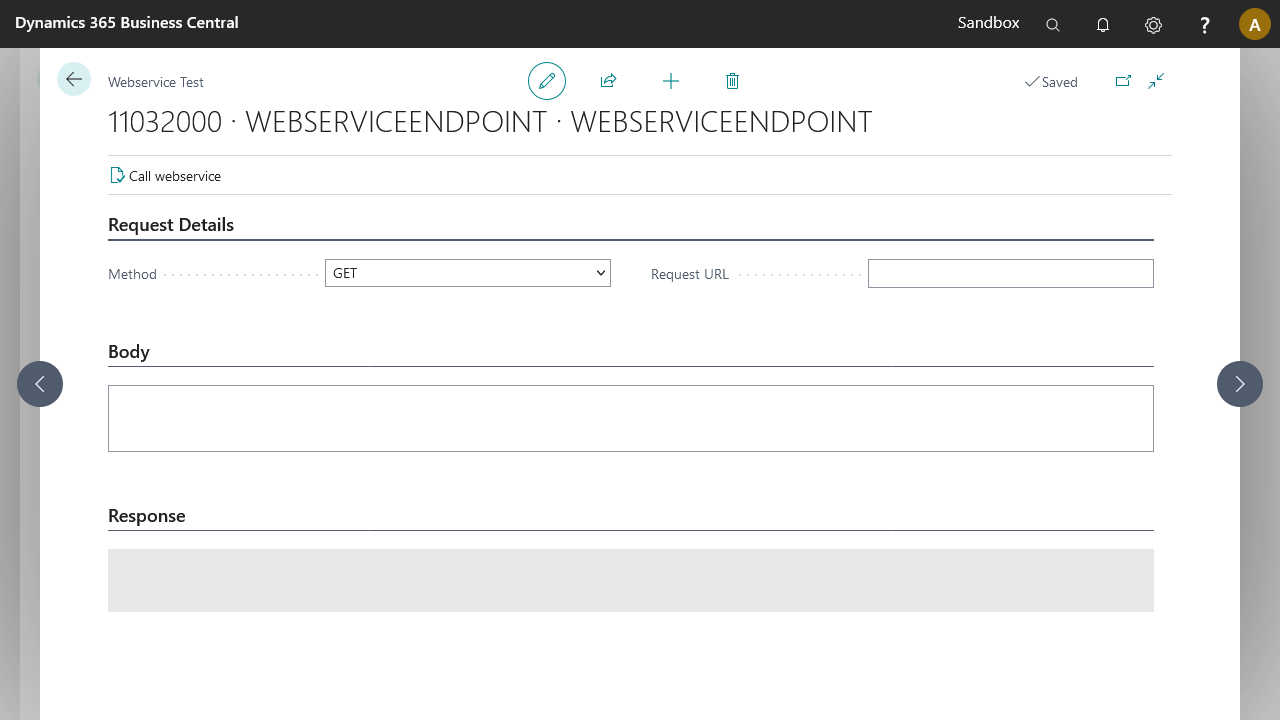Screen dimensions: 1280x720
Task: Open the user account avatar A
Action: pyautogui.click(x=1255, y=24)
